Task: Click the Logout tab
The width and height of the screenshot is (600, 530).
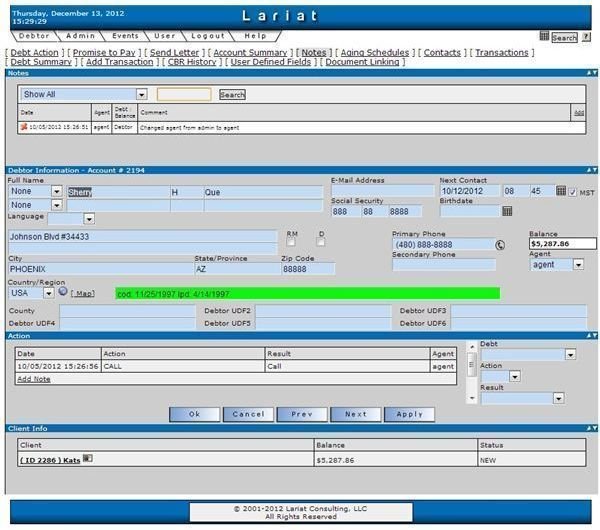Action: tap(208, 36)
